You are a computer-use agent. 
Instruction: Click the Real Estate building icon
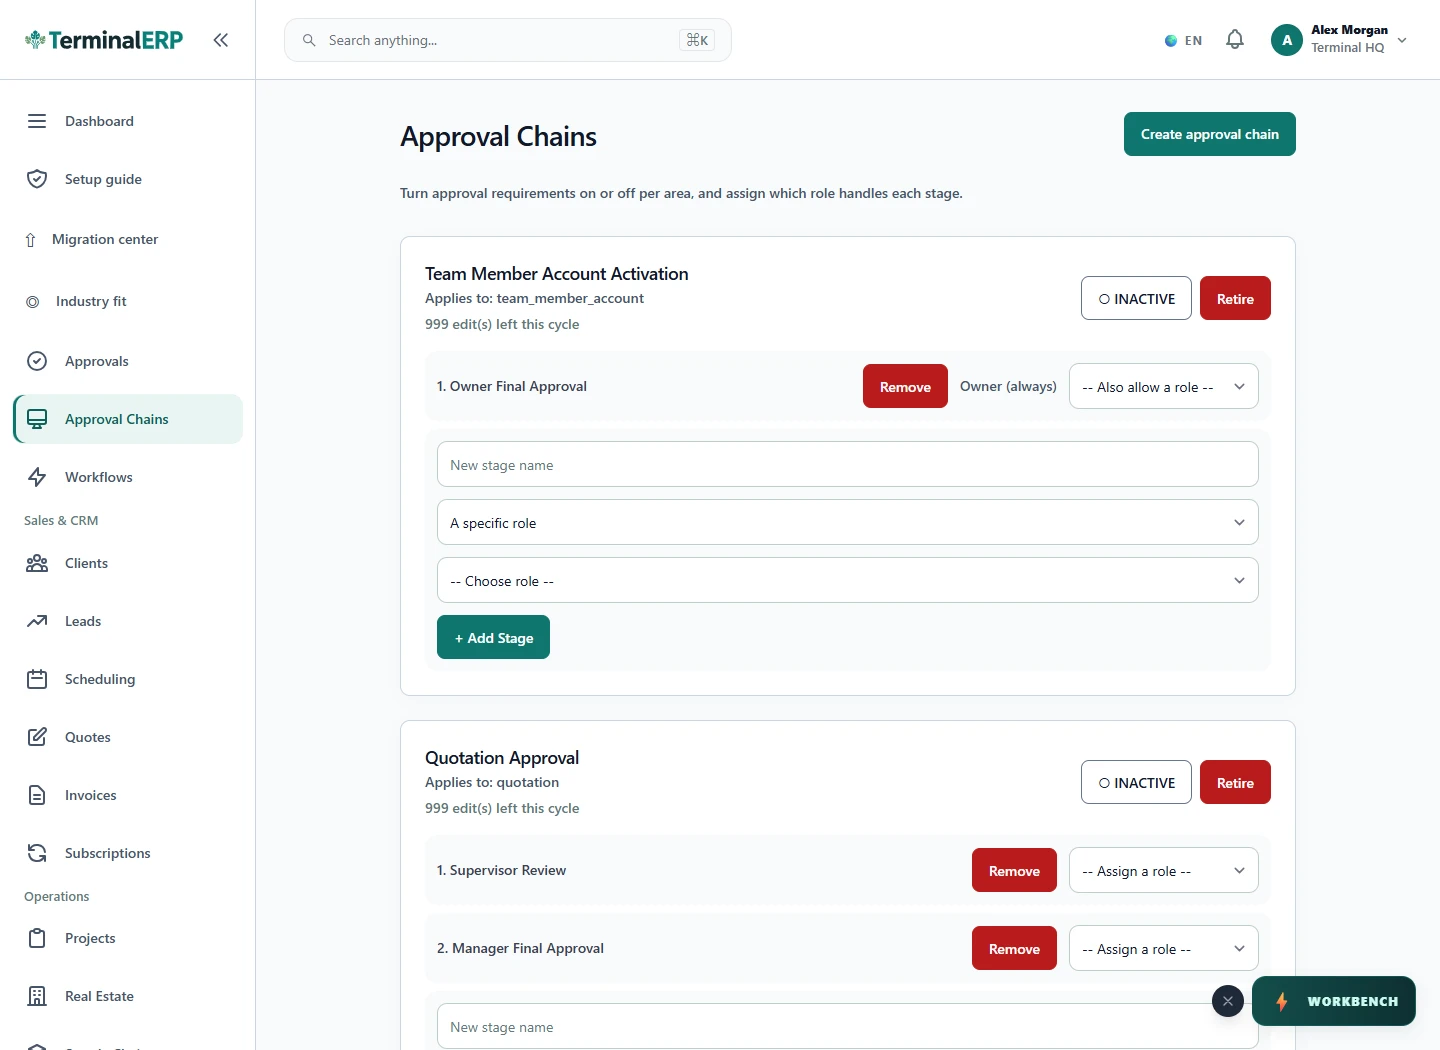click(37, 996)
